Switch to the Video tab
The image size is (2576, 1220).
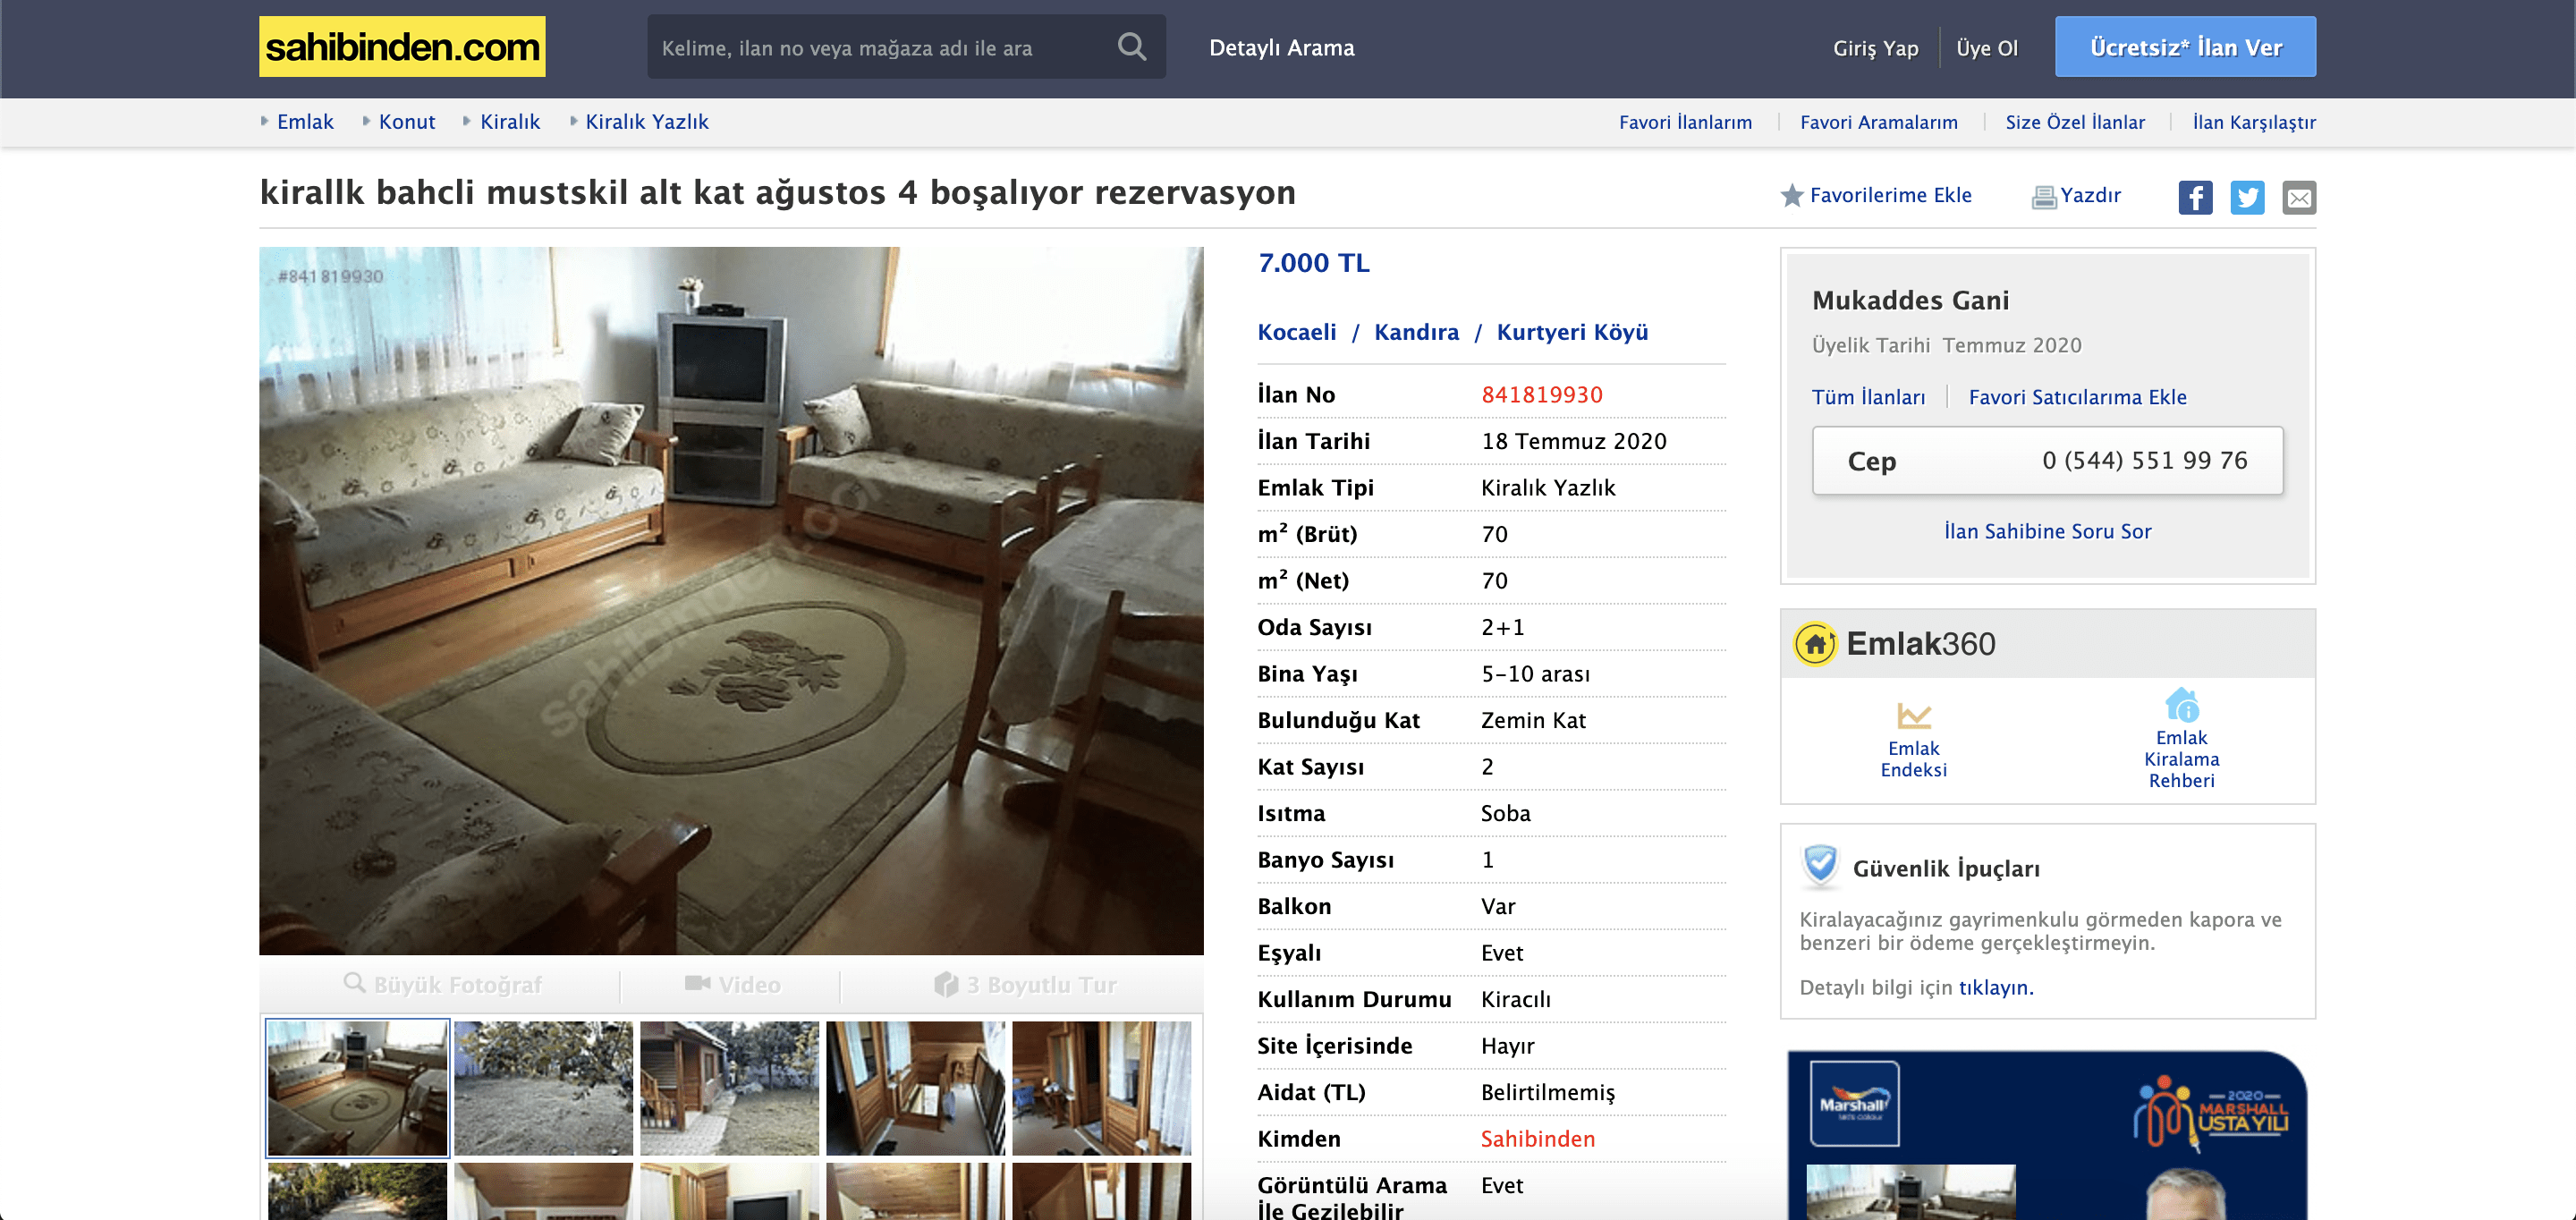pyautogui.click(x=732, y=985)
